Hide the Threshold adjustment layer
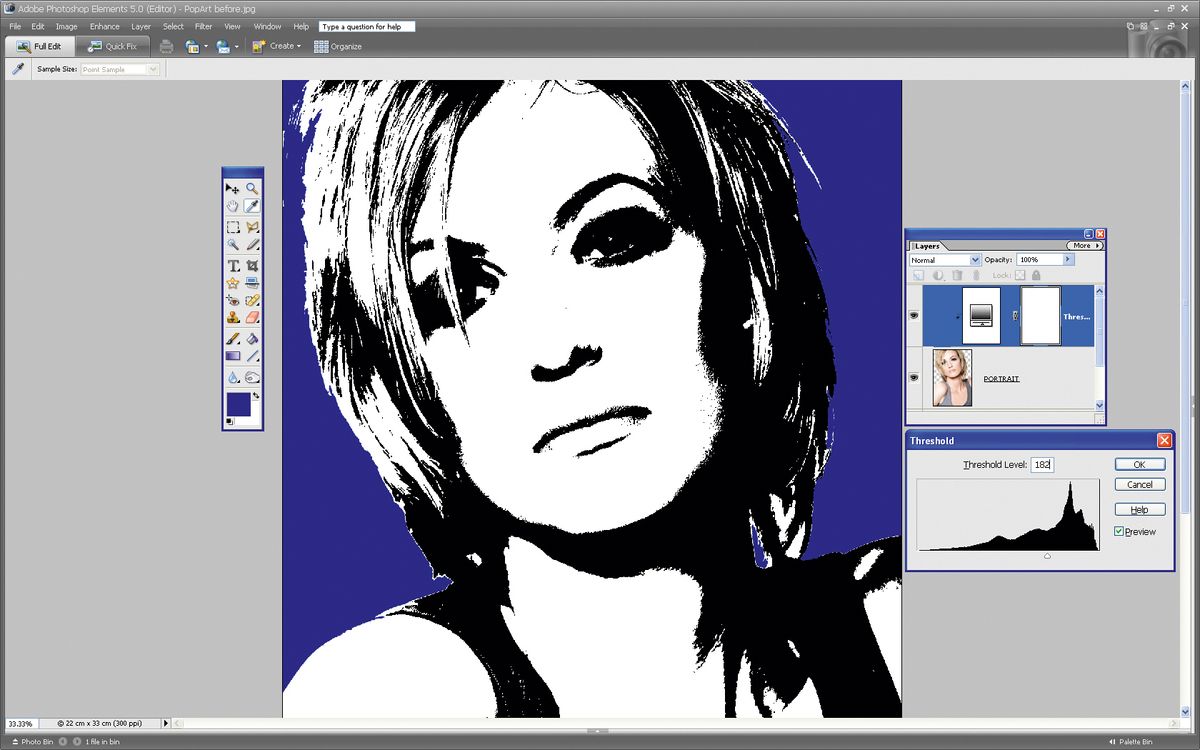1200x750 pixels. (x=914, y=314)
